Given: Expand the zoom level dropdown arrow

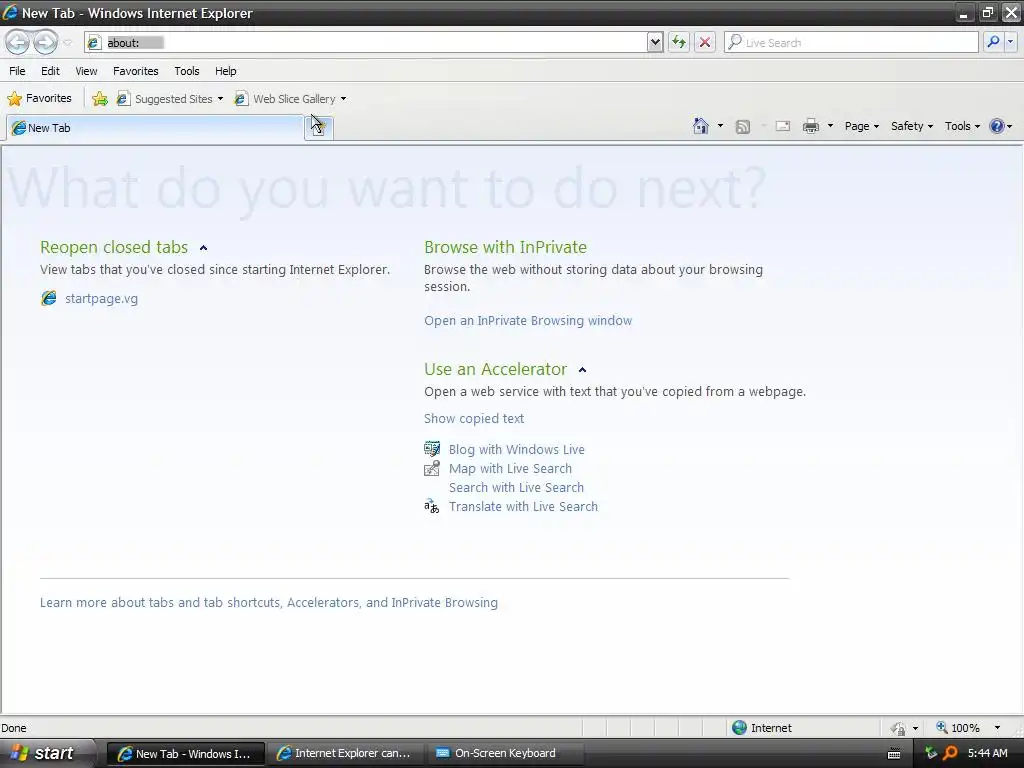Looking at the screenshot, I should click(x=997, y=728).
